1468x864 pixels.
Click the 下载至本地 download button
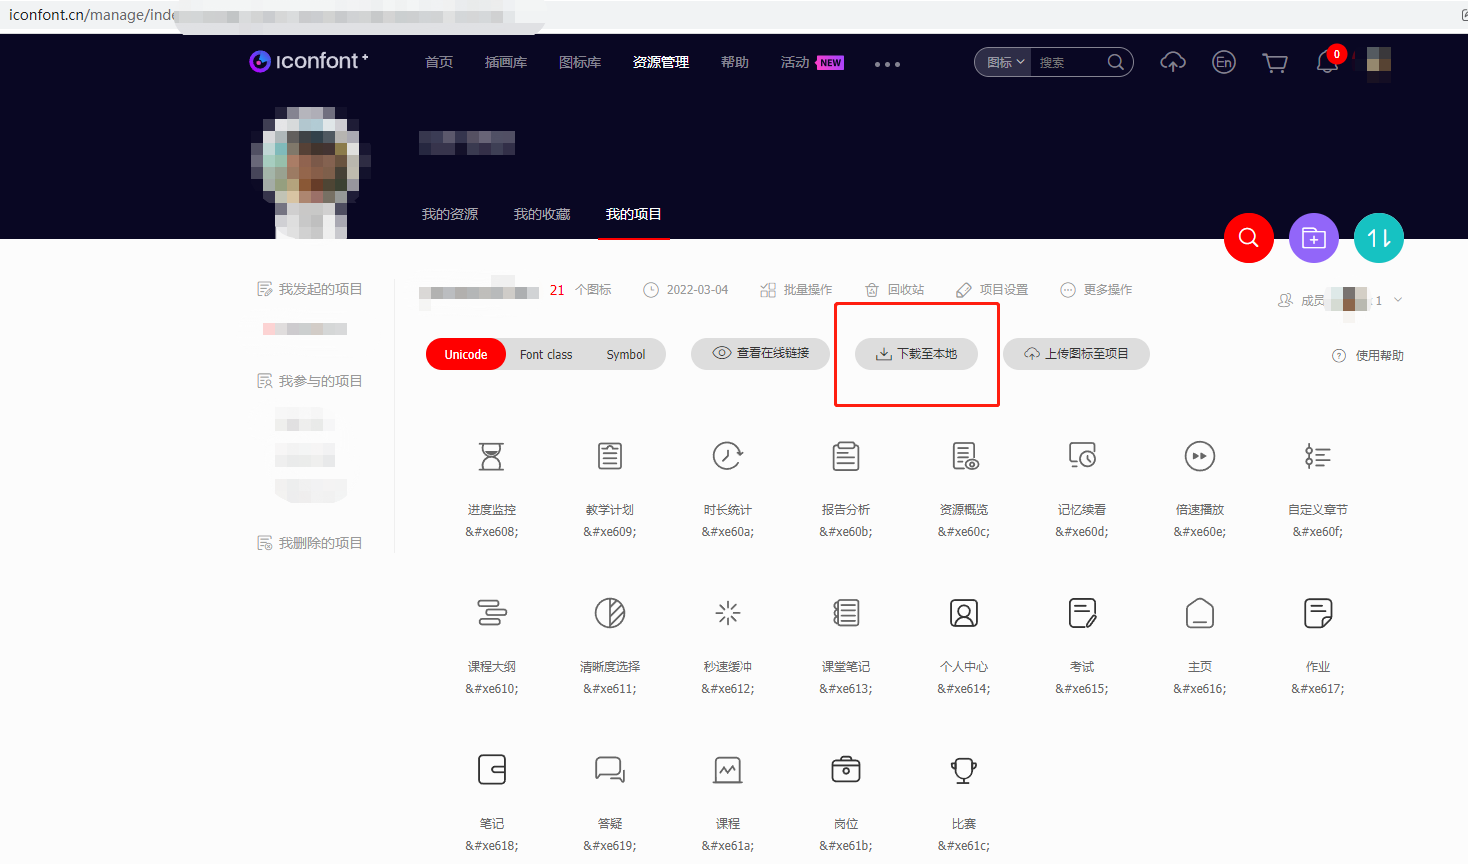916,353
